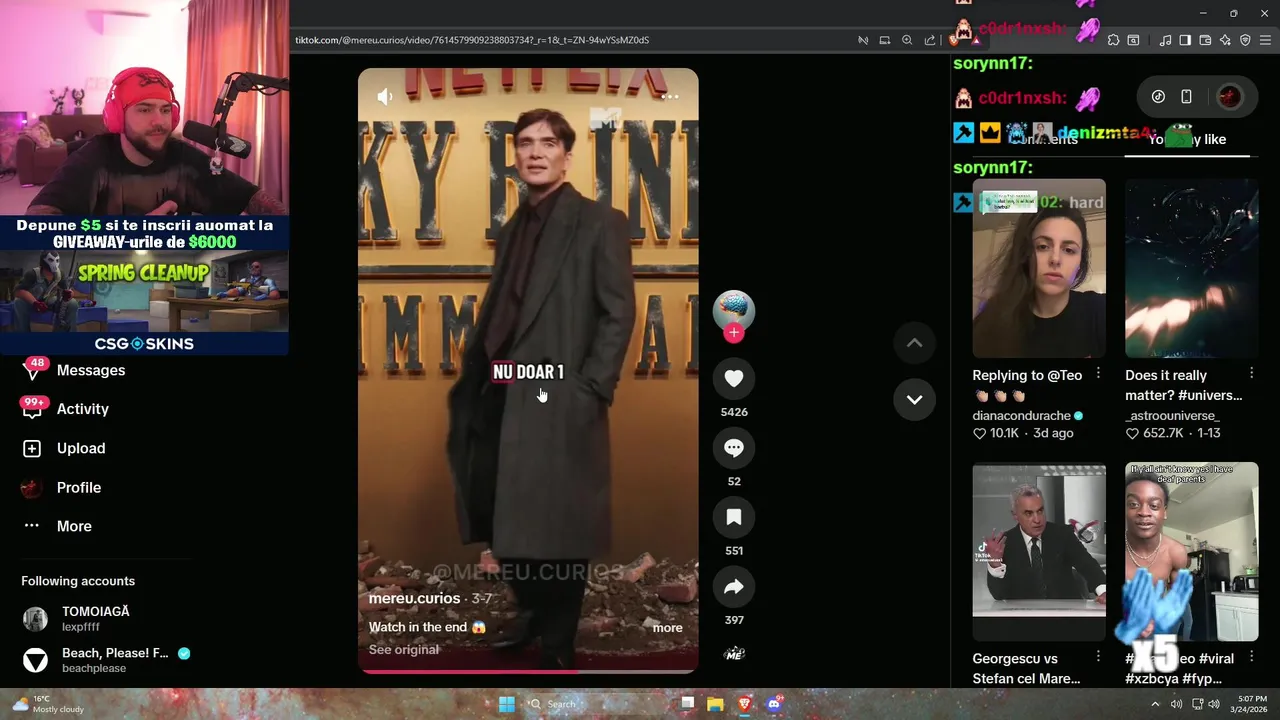Click the Activity icon with 99+ badge
Viewport: 1280px width, 720px height.
pos(32,408)
